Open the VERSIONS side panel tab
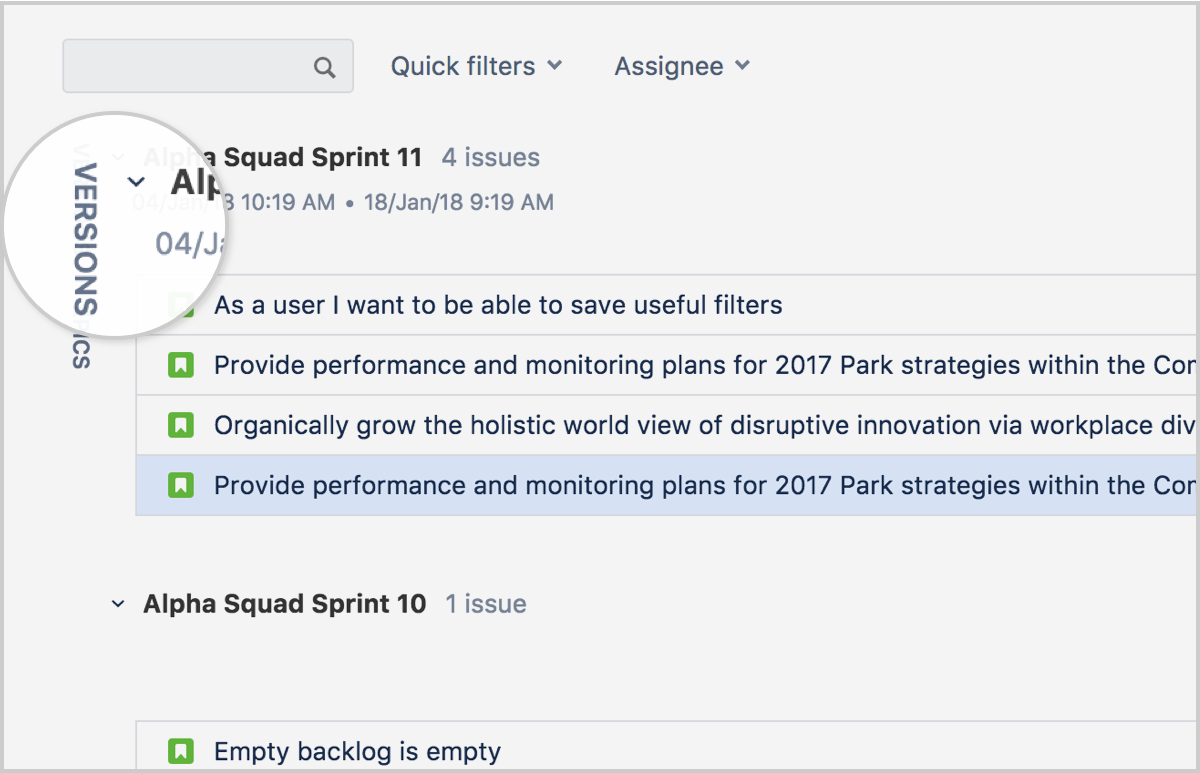This screenshot has width=1200, height=773. click(86, 238)
